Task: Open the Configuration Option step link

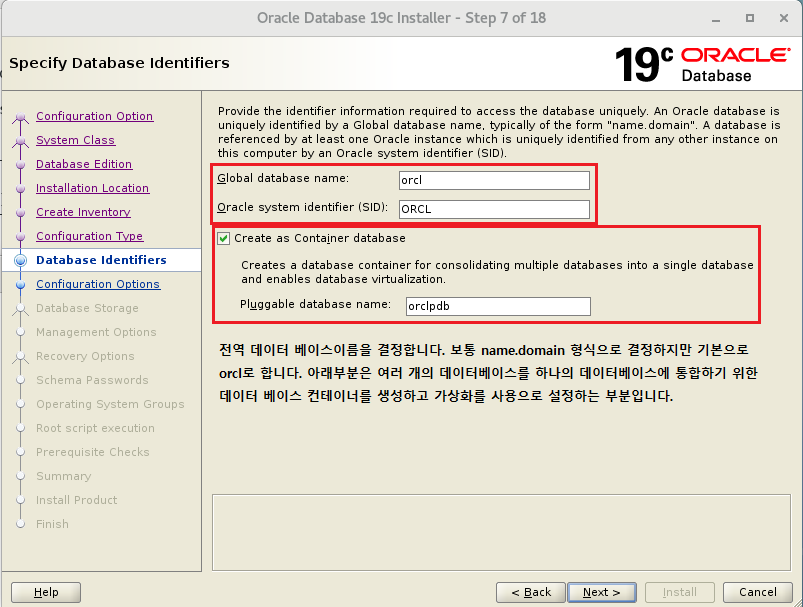Action: (x=94, y=116)
